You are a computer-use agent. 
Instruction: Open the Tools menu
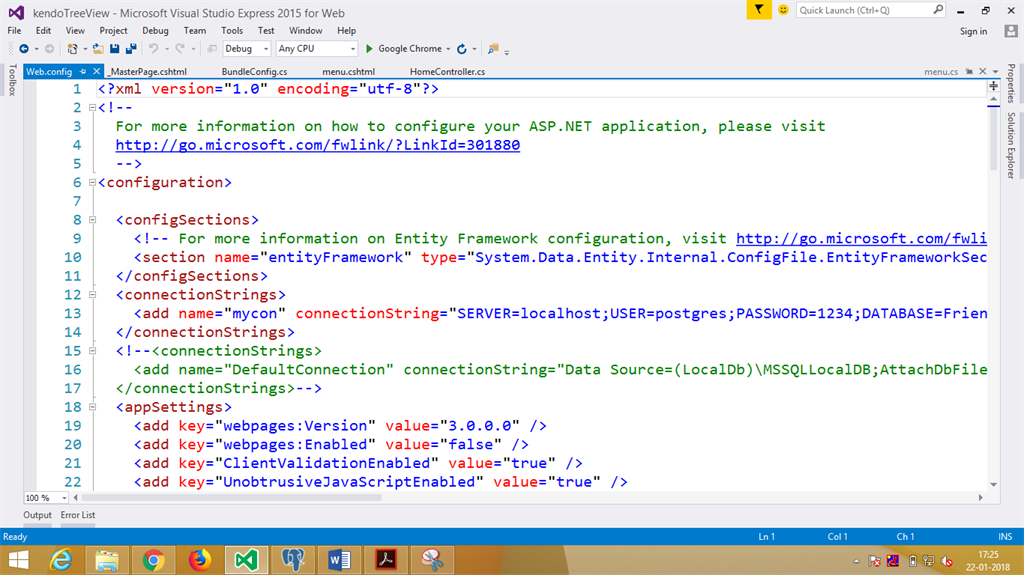[232, 31]
